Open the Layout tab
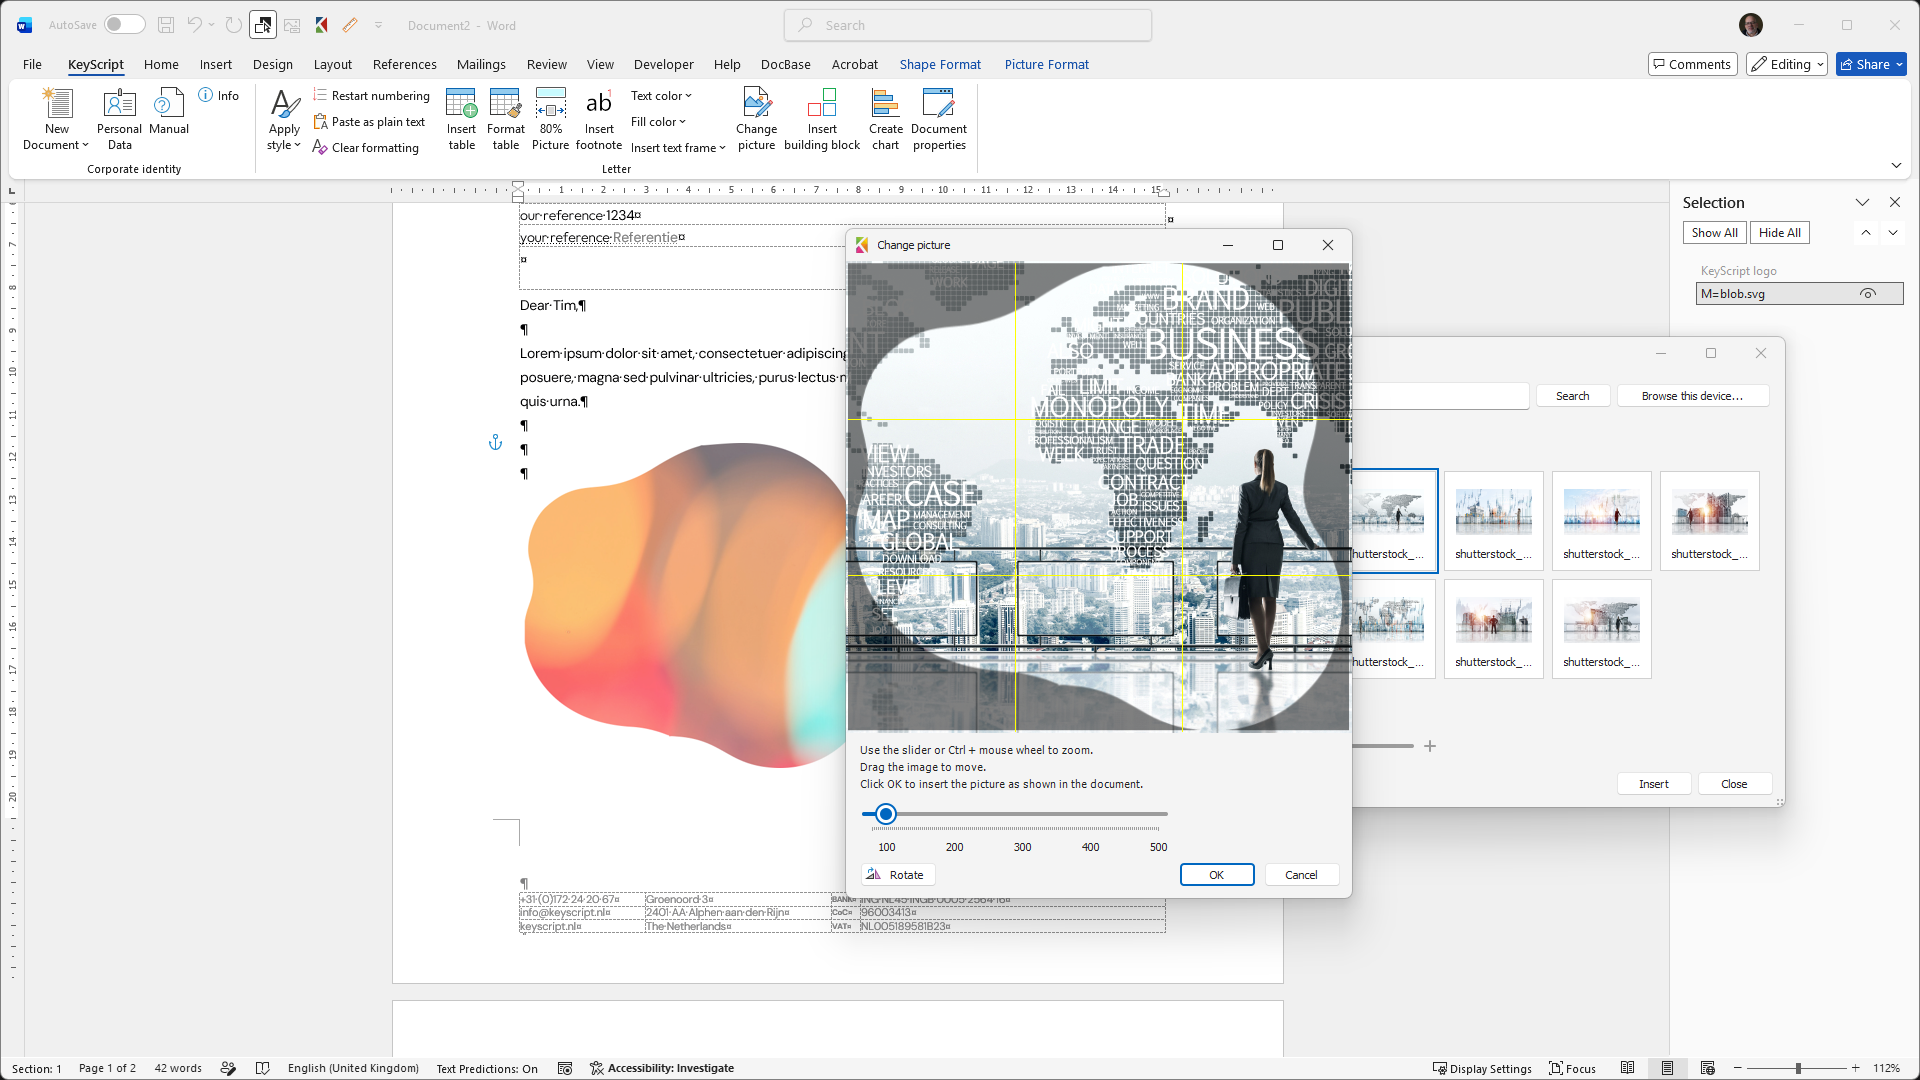This screenshot has width=1920, height=1080. click(x=333, y=64)
